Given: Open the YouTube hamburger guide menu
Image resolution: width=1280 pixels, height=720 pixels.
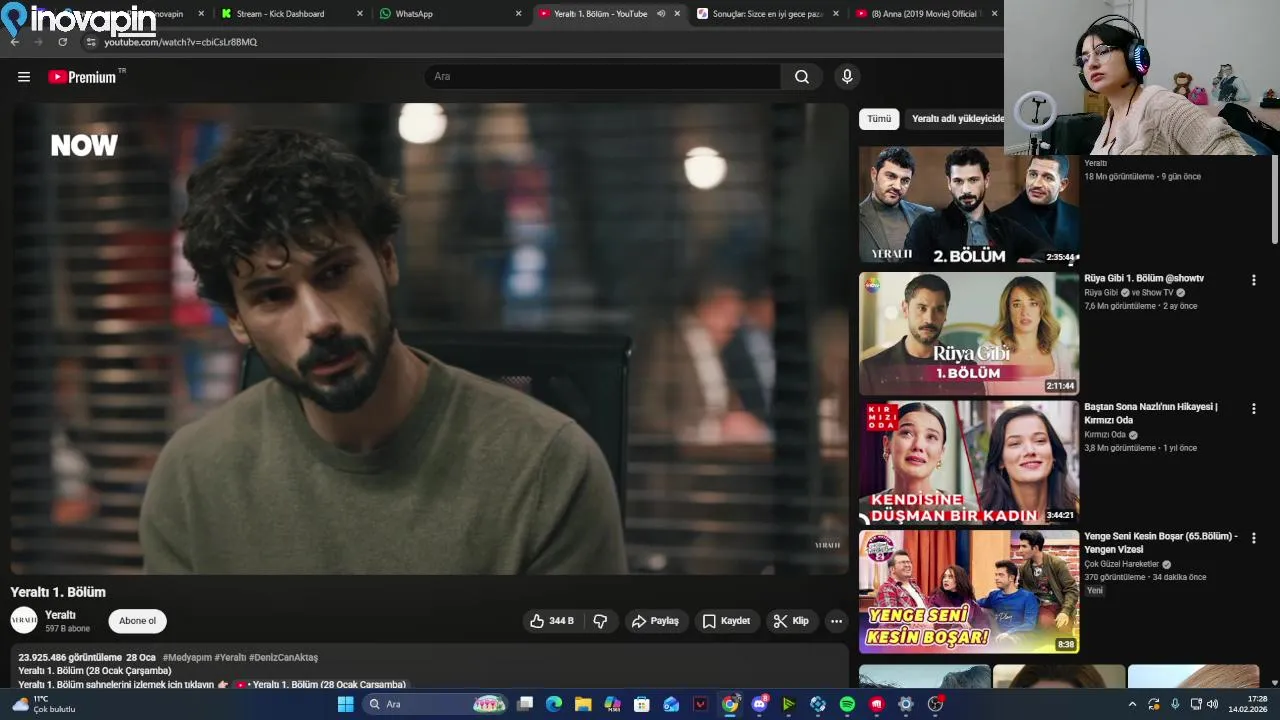Looking at the screenshot, I should pyautogui.click(x=24, y=77).
